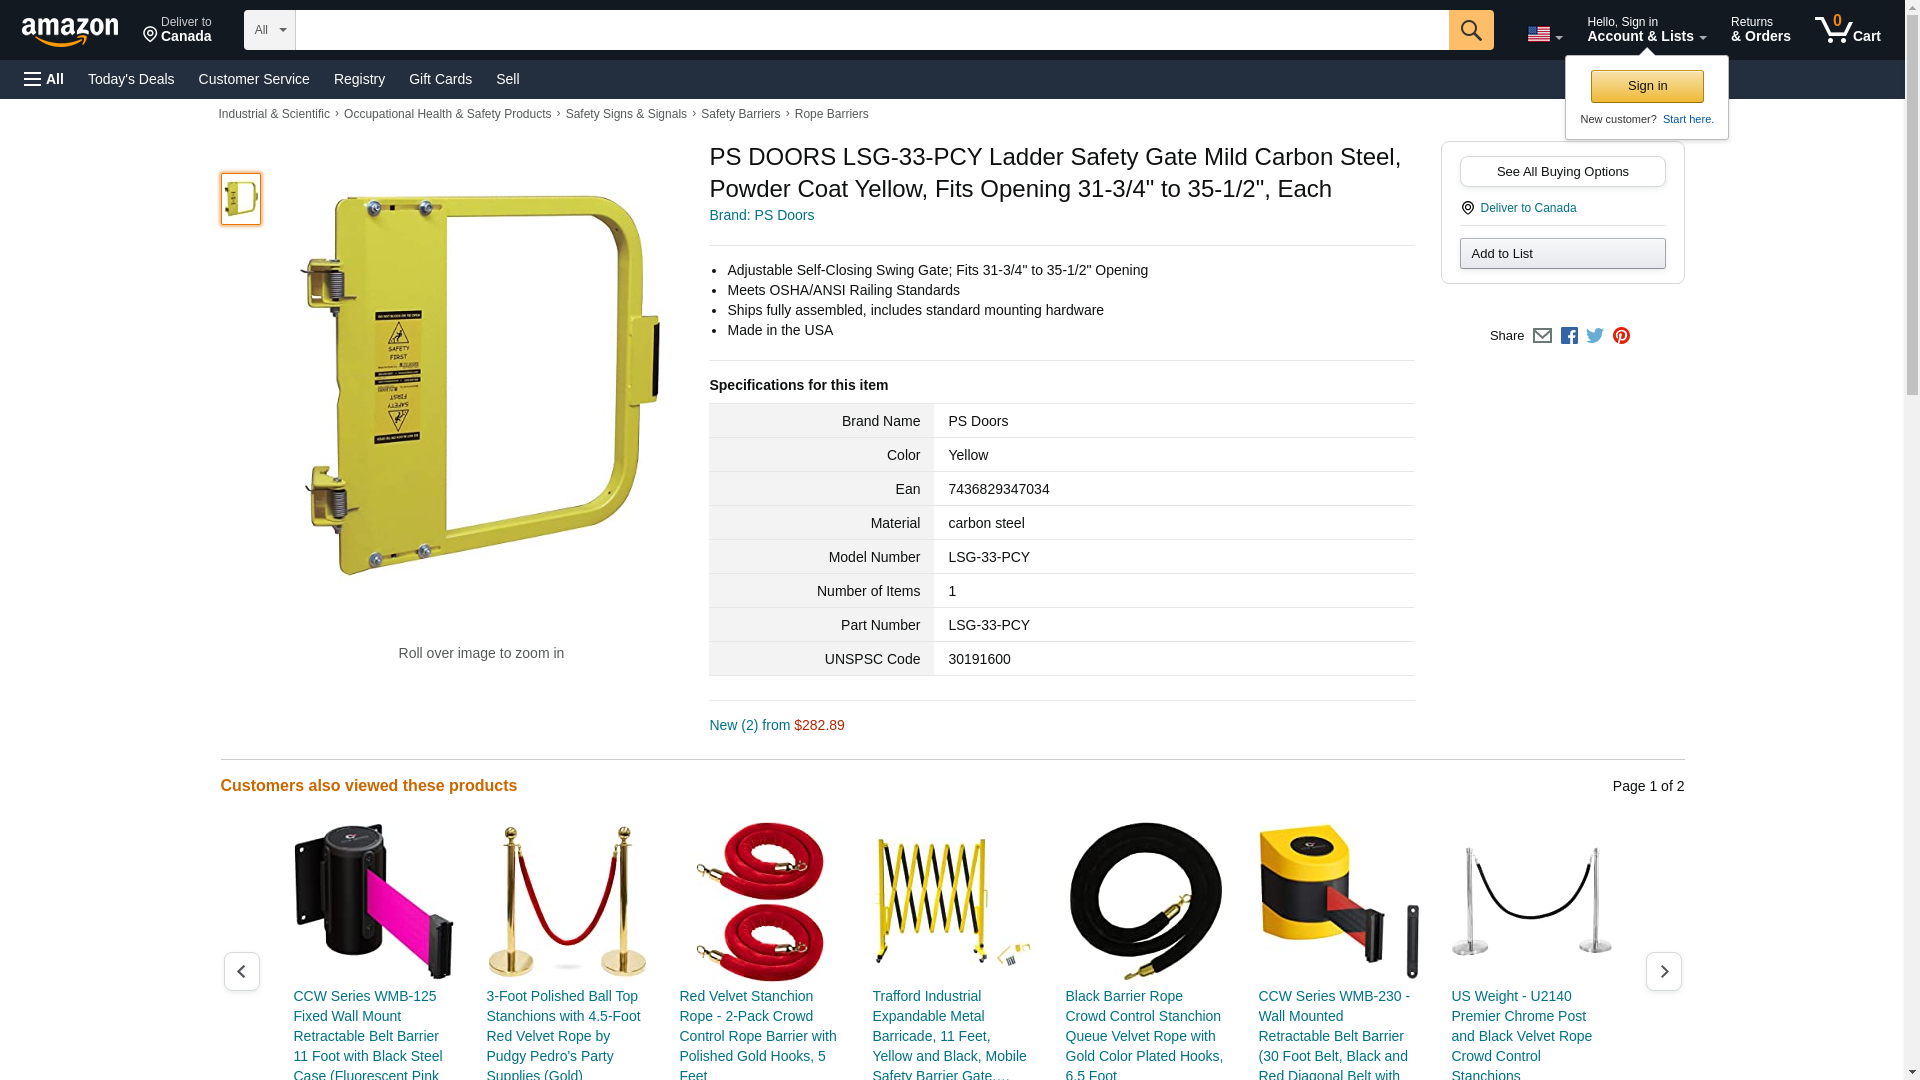Open Brand: PS Doors link
The height and width of the screenshot is (1080, 1920).
761,215
